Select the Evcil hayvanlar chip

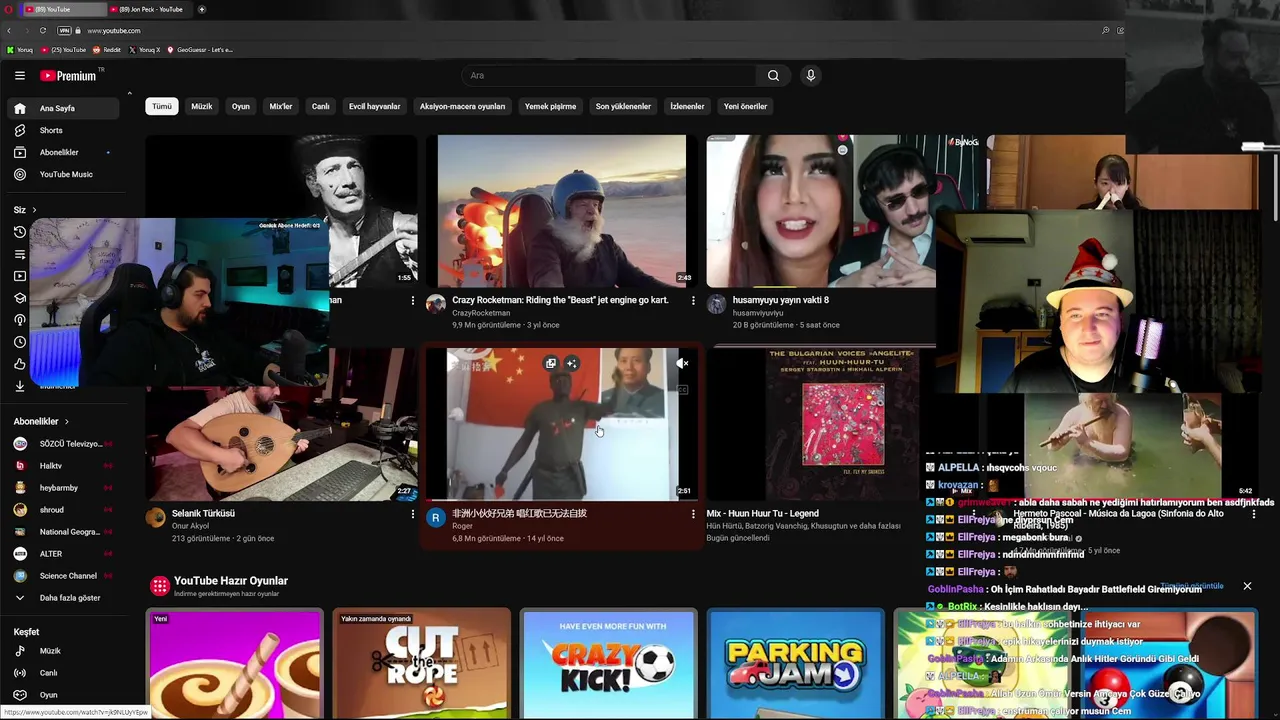374,106
